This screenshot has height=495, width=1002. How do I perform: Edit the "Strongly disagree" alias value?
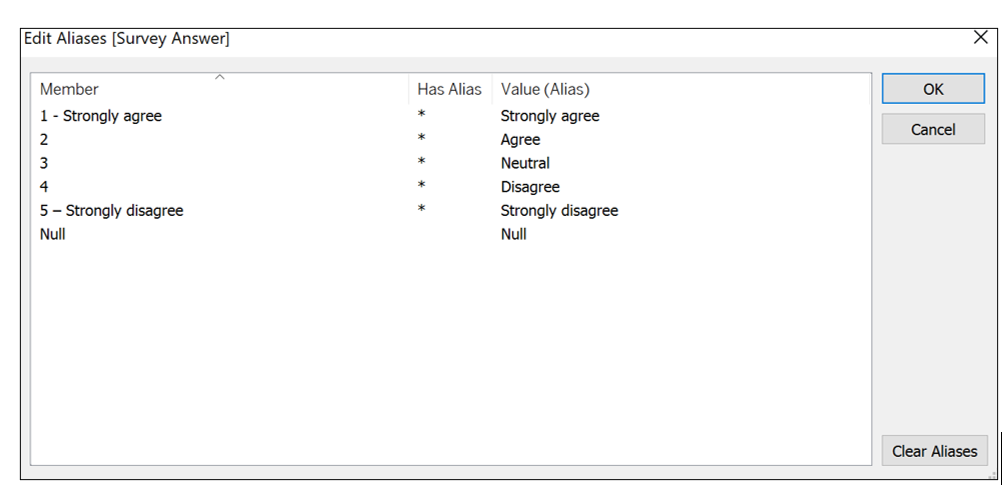tap(559, 211)
